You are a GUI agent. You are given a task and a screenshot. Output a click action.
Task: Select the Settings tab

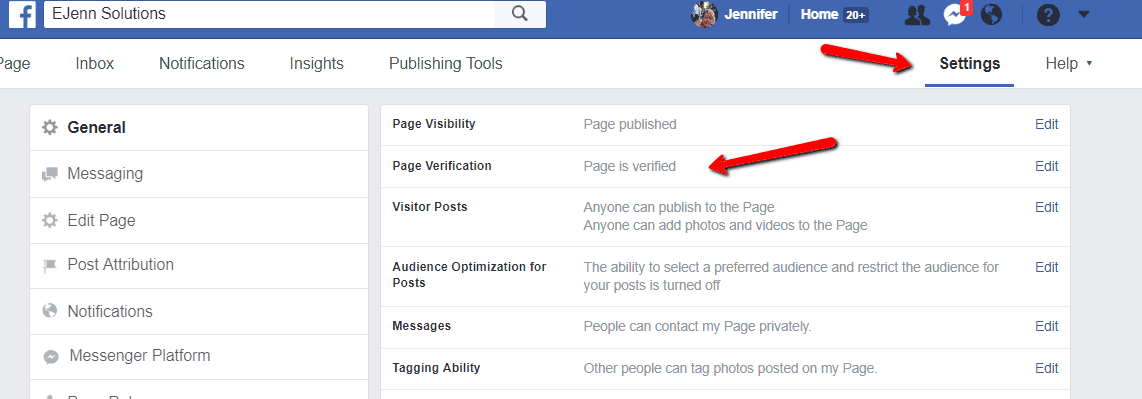[969, 63]
